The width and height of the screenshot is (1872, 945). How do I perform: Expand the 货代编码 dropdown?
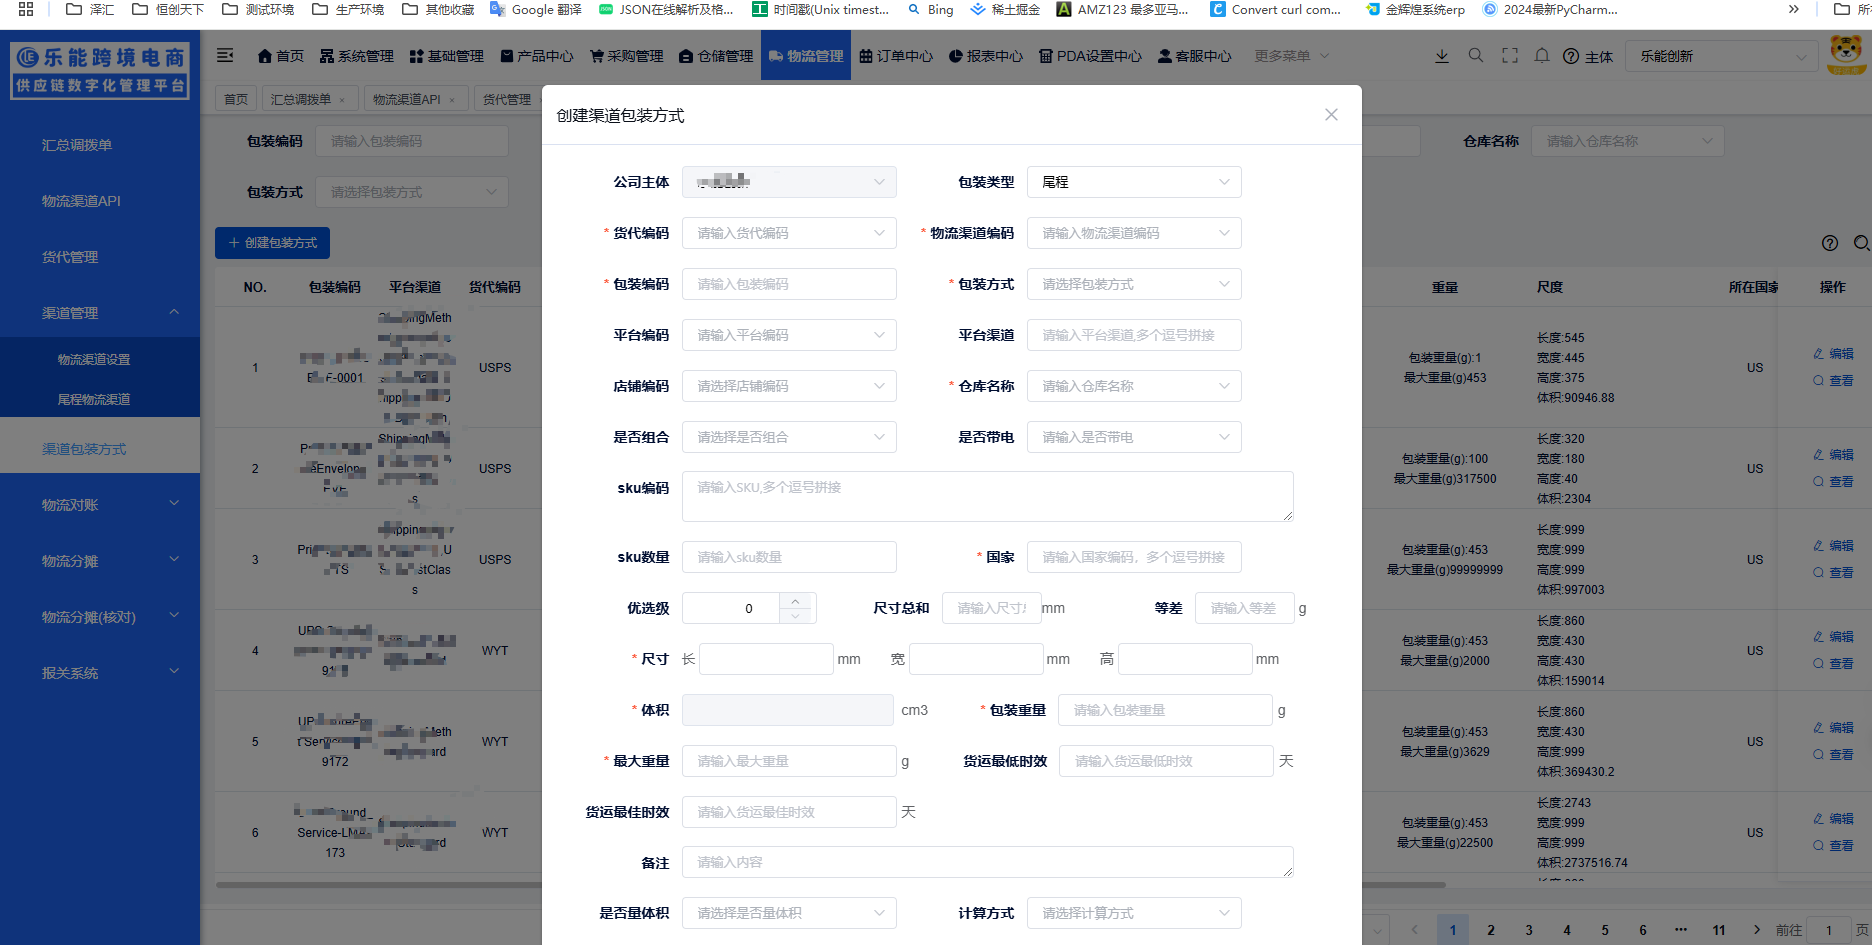tap(789, 233)
